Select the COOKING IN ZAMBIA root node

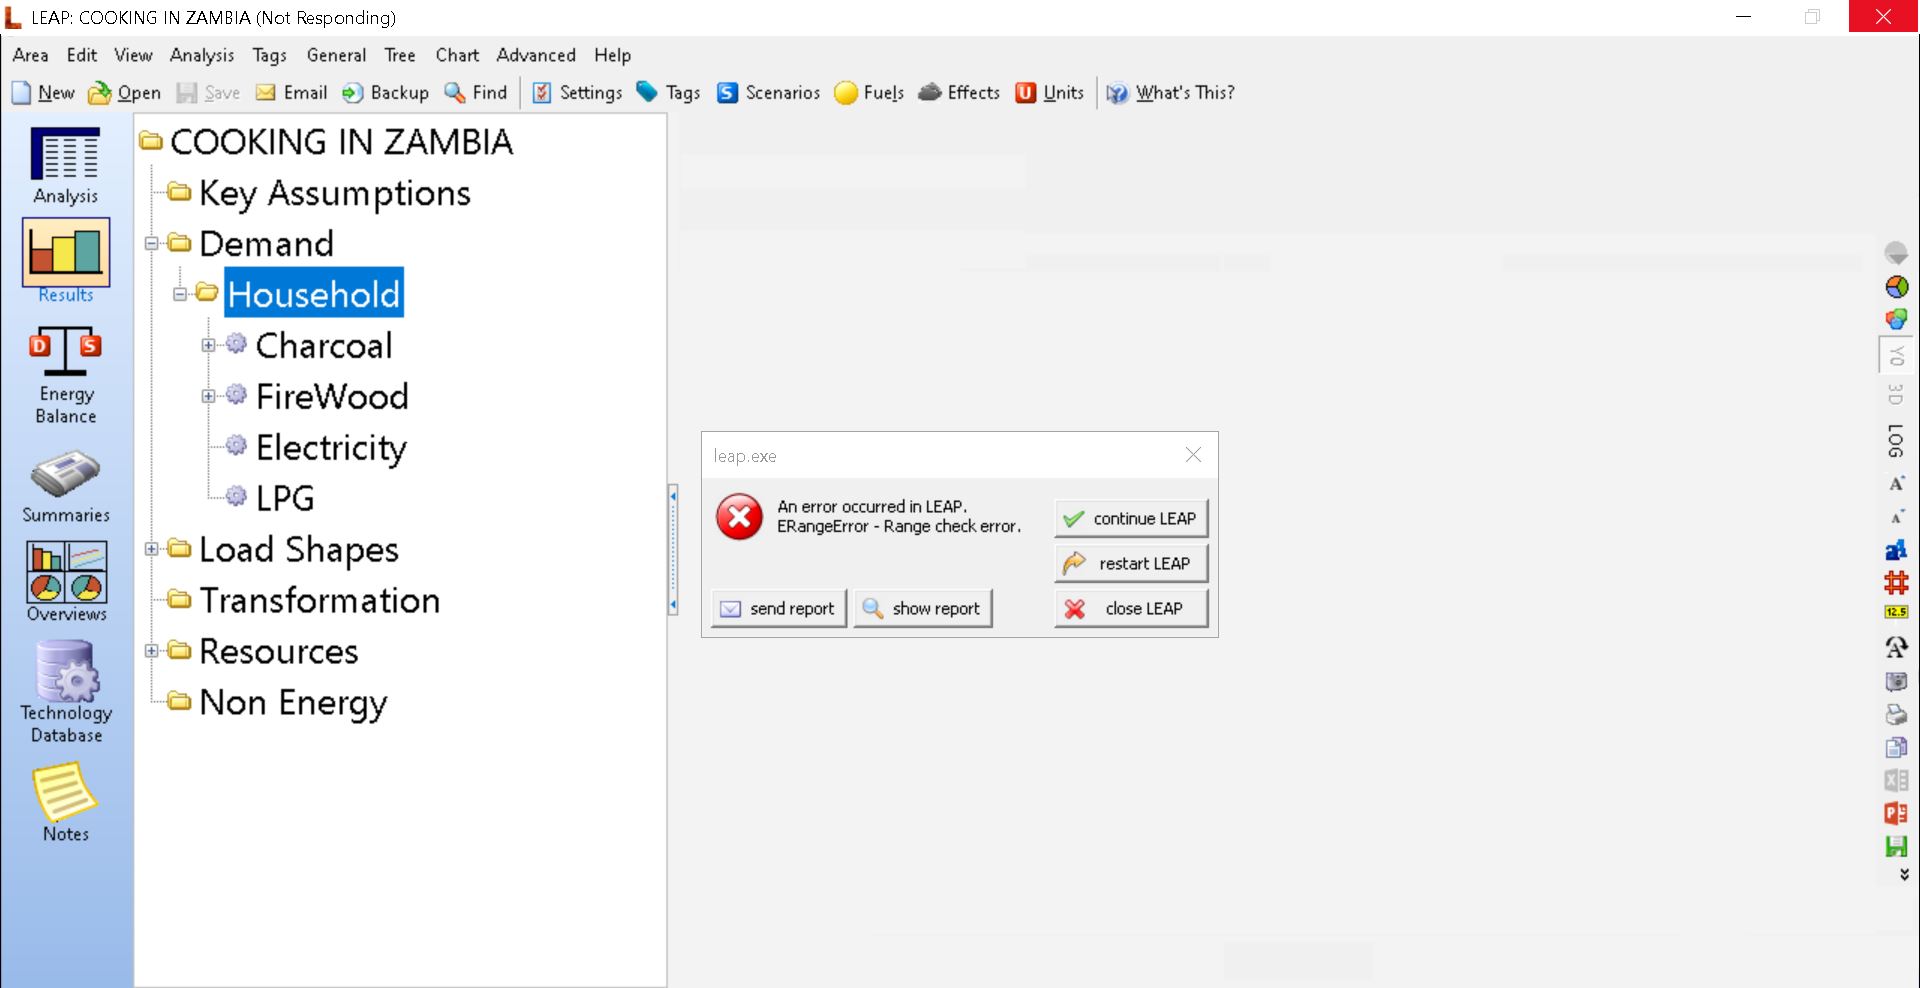point(341,142)
